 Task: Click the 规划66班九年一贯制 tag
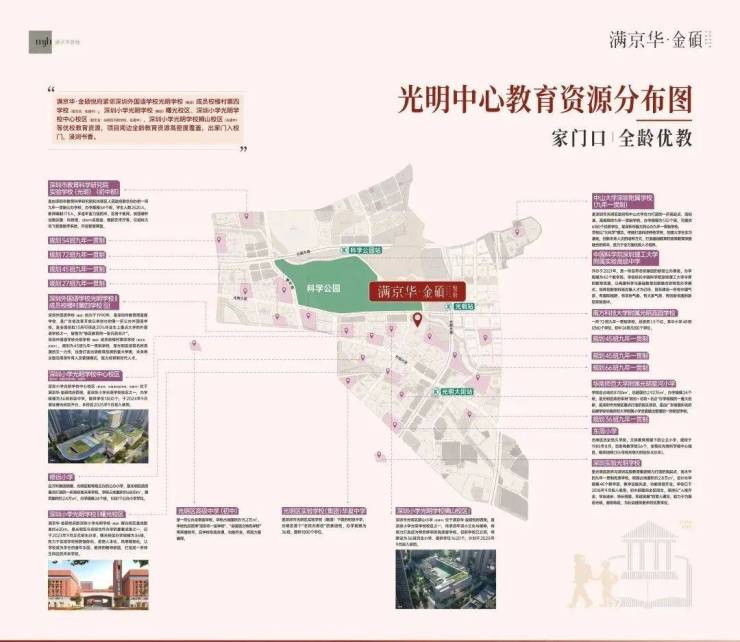pos(620,369)
